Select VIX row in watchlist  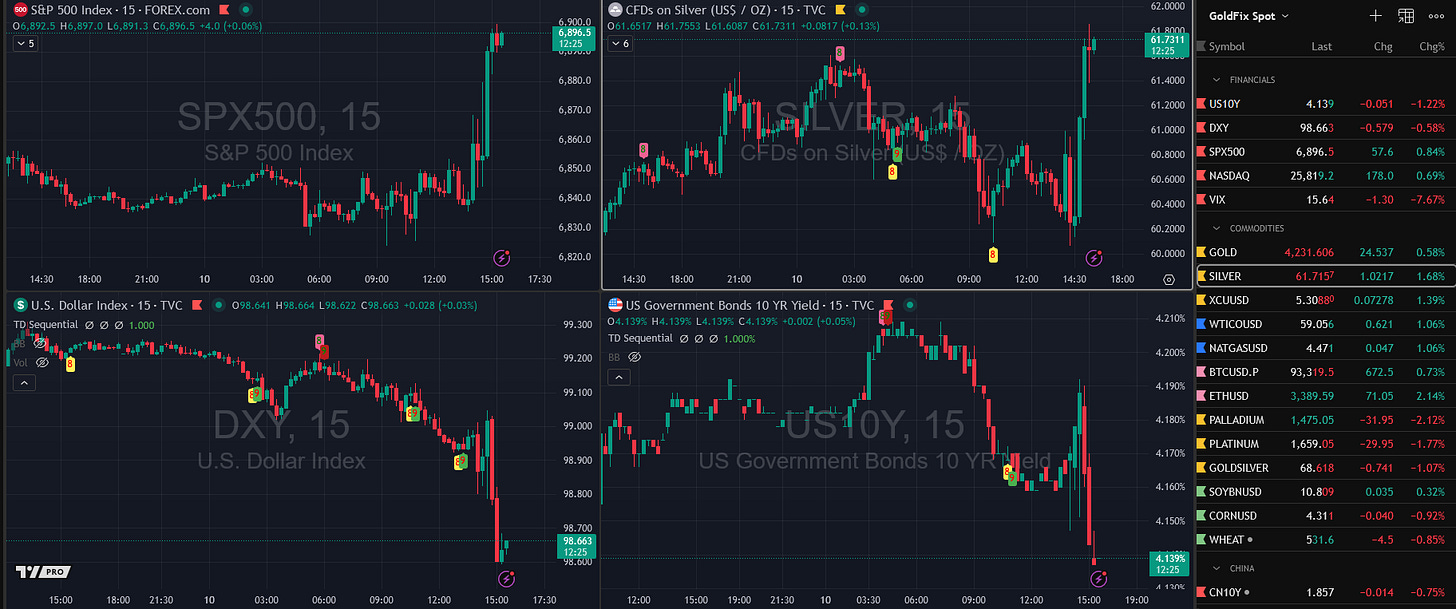coord(1325,200)
